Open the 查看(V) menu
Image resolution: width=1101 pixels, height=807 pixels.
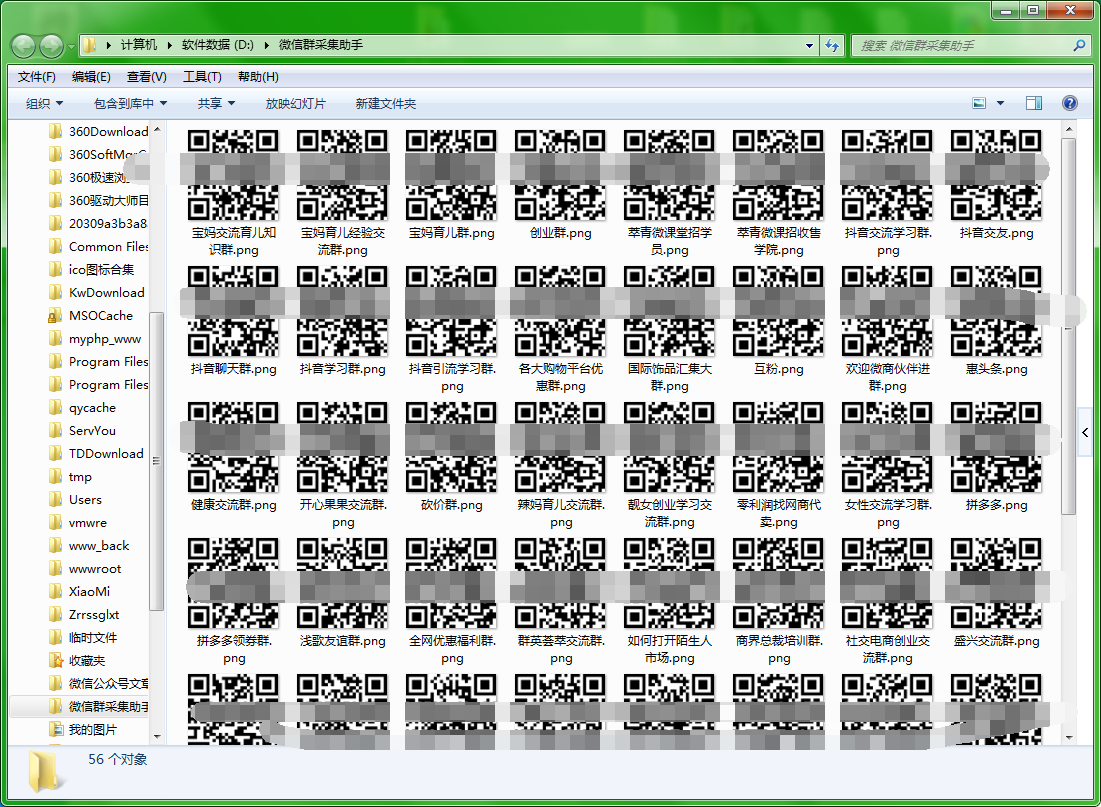coord(147,77)
